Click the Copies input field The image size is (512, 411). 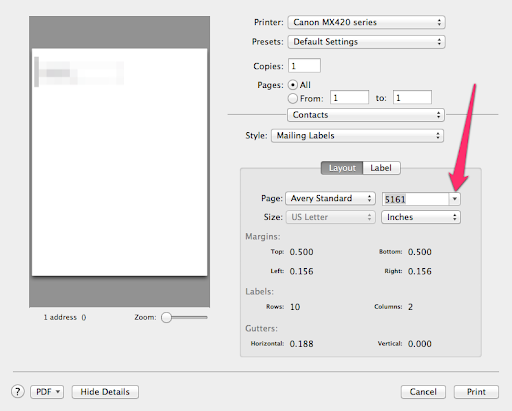304,66
